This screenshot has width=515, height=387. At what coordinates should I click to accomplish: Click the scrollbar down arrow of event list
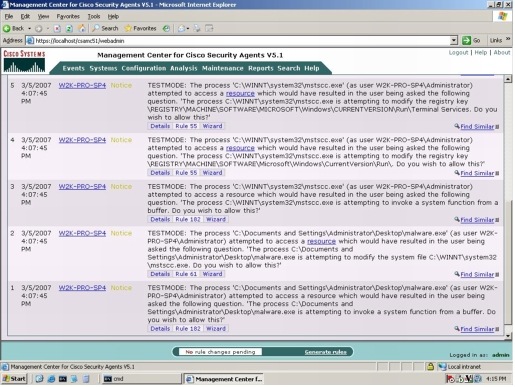[x=508, y=336]
